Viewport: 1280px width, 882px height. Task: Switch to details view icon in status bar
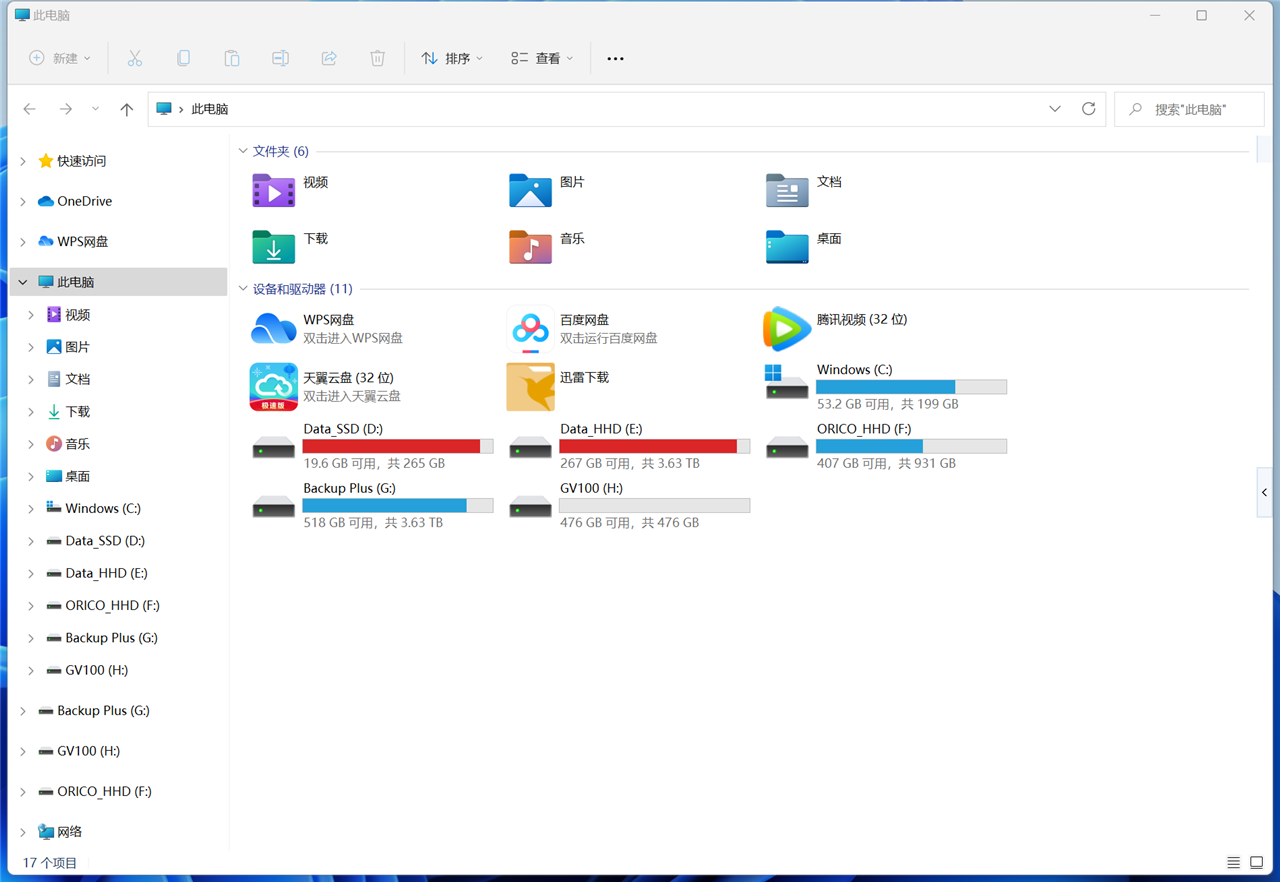(x=1233, y=862)
